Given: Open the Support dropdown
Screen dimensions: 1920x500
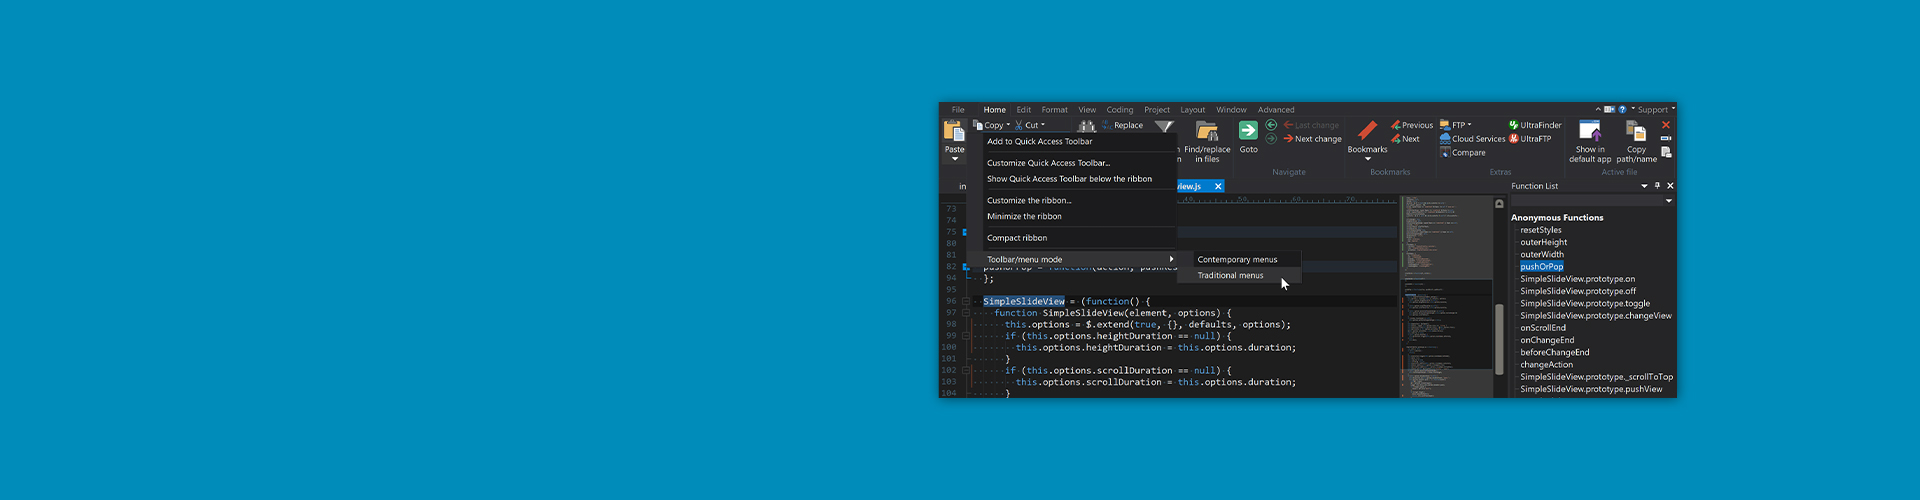Looking at the screenshot, I should point(1656,110).
